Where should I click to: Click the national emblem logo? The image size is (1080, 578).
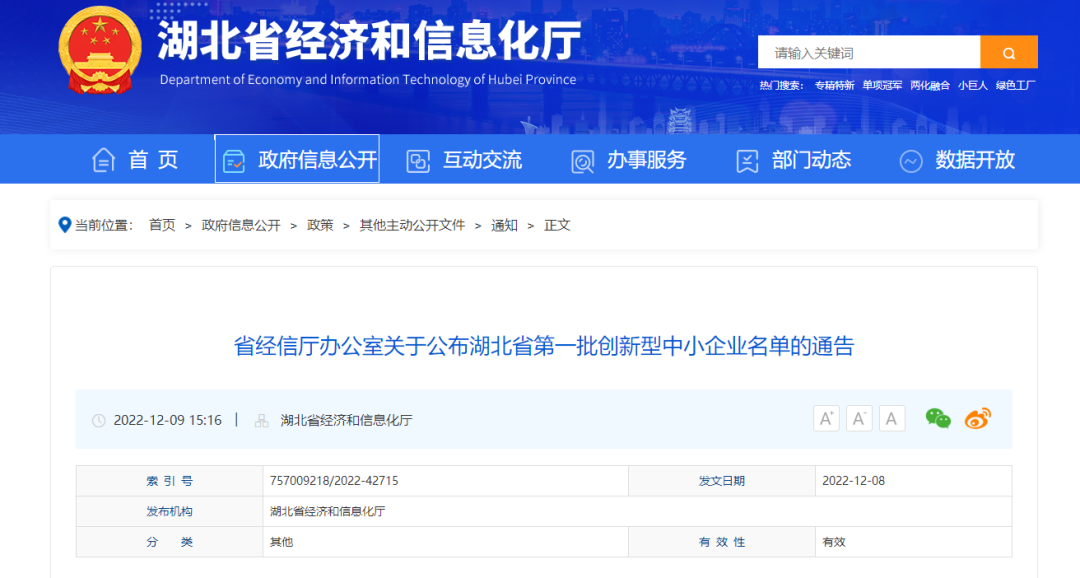click(100, 50)
